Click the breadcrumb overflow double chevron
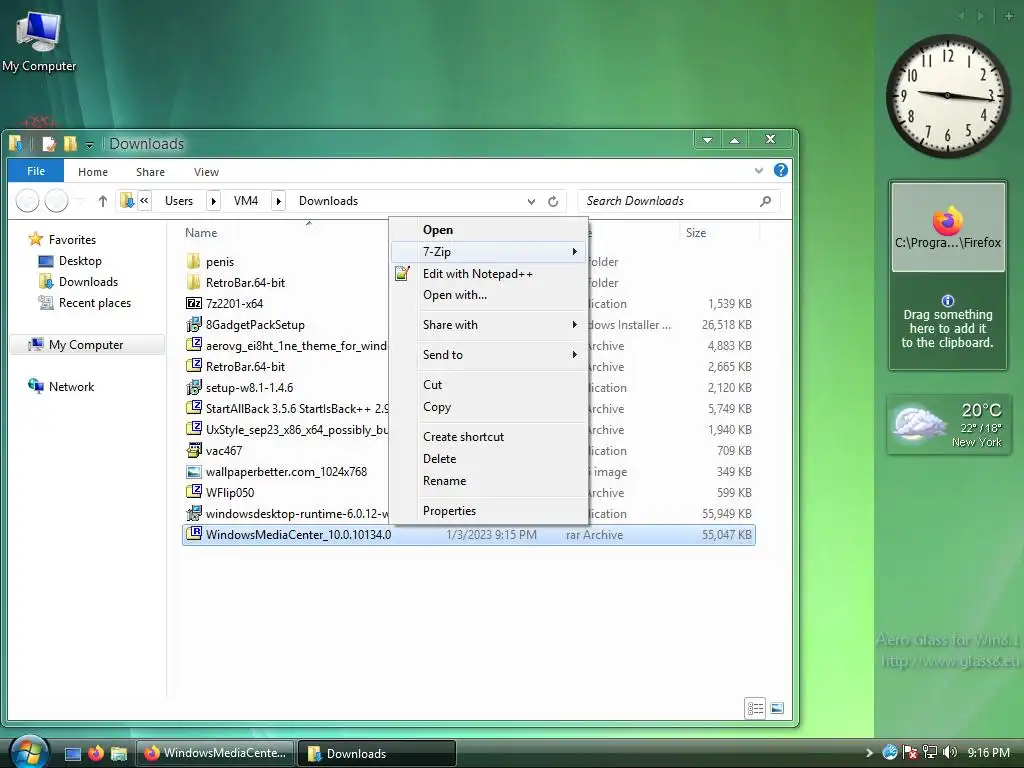The image size is (1024, 768). 145,201
